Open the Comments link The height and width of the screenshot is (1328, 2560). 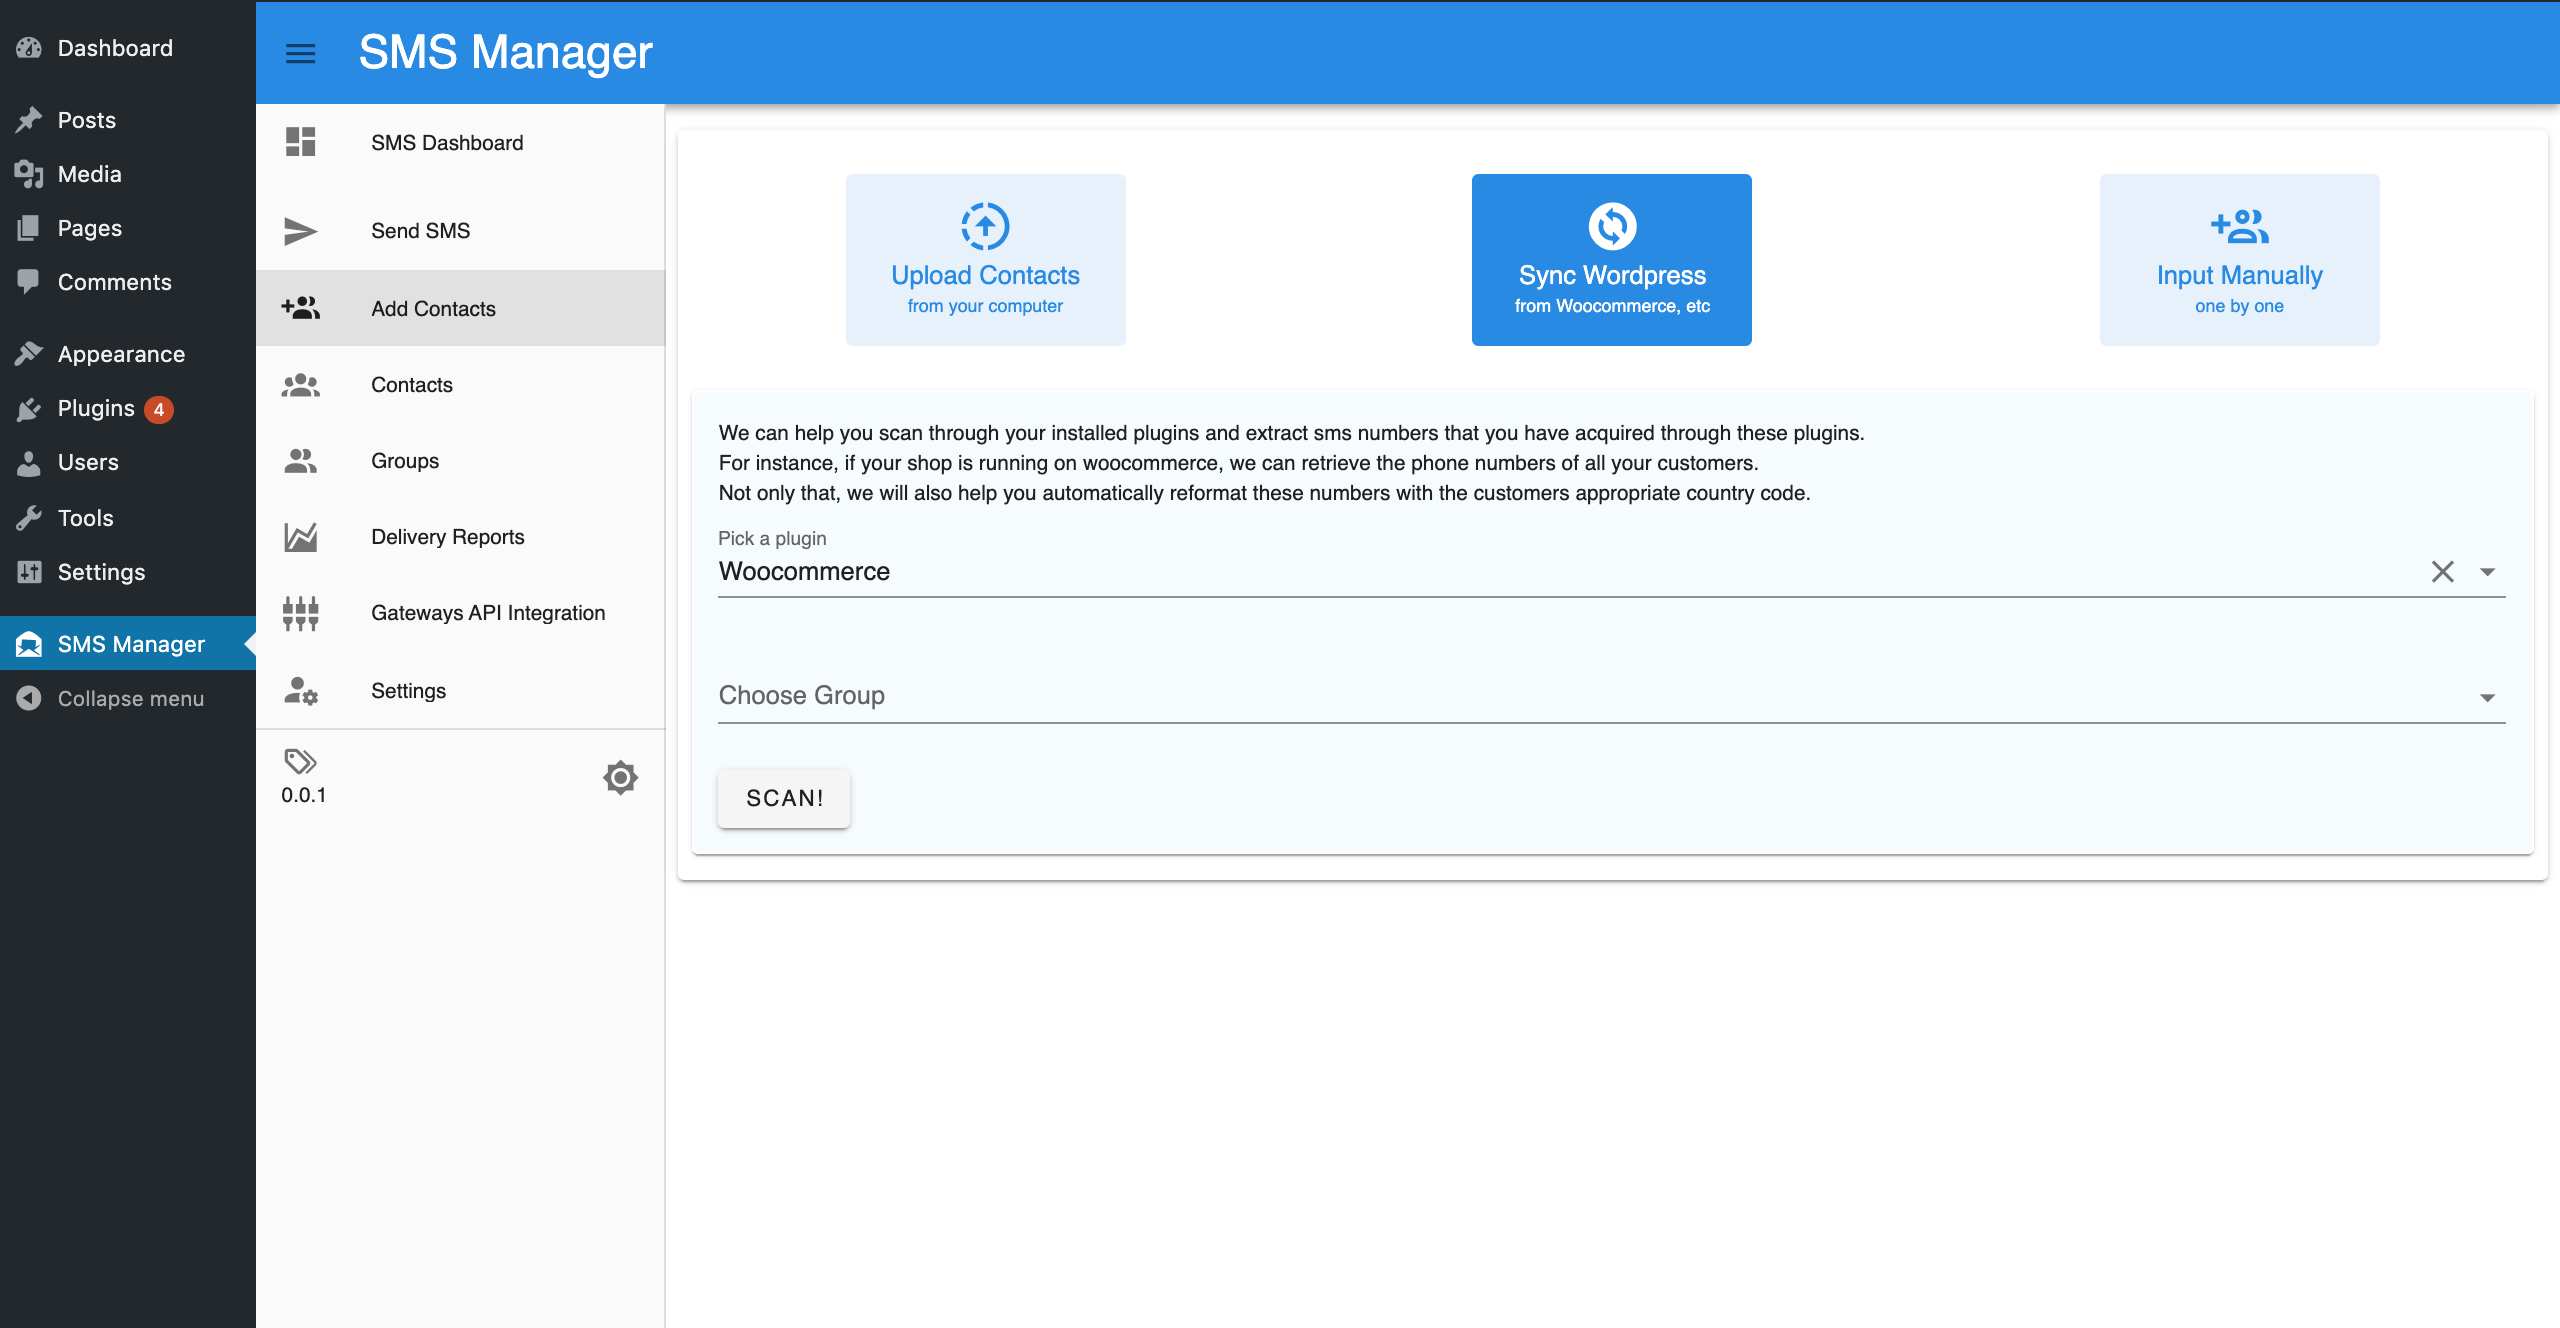[x=115, y=282]
